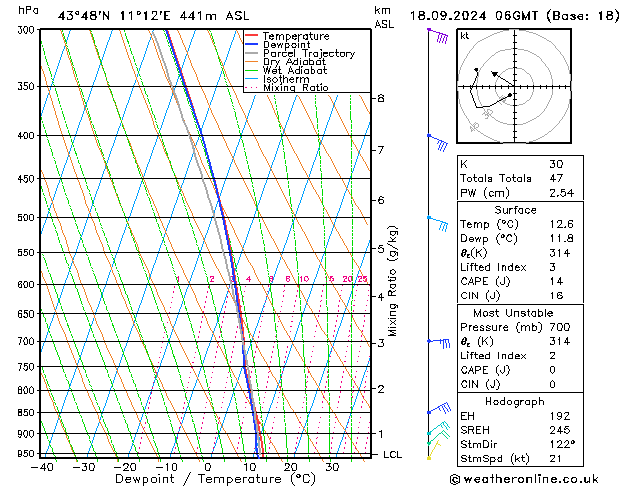Click the SREH value 245
The height and width of the screenshot is (486, 629).
(x=560, y=430)
